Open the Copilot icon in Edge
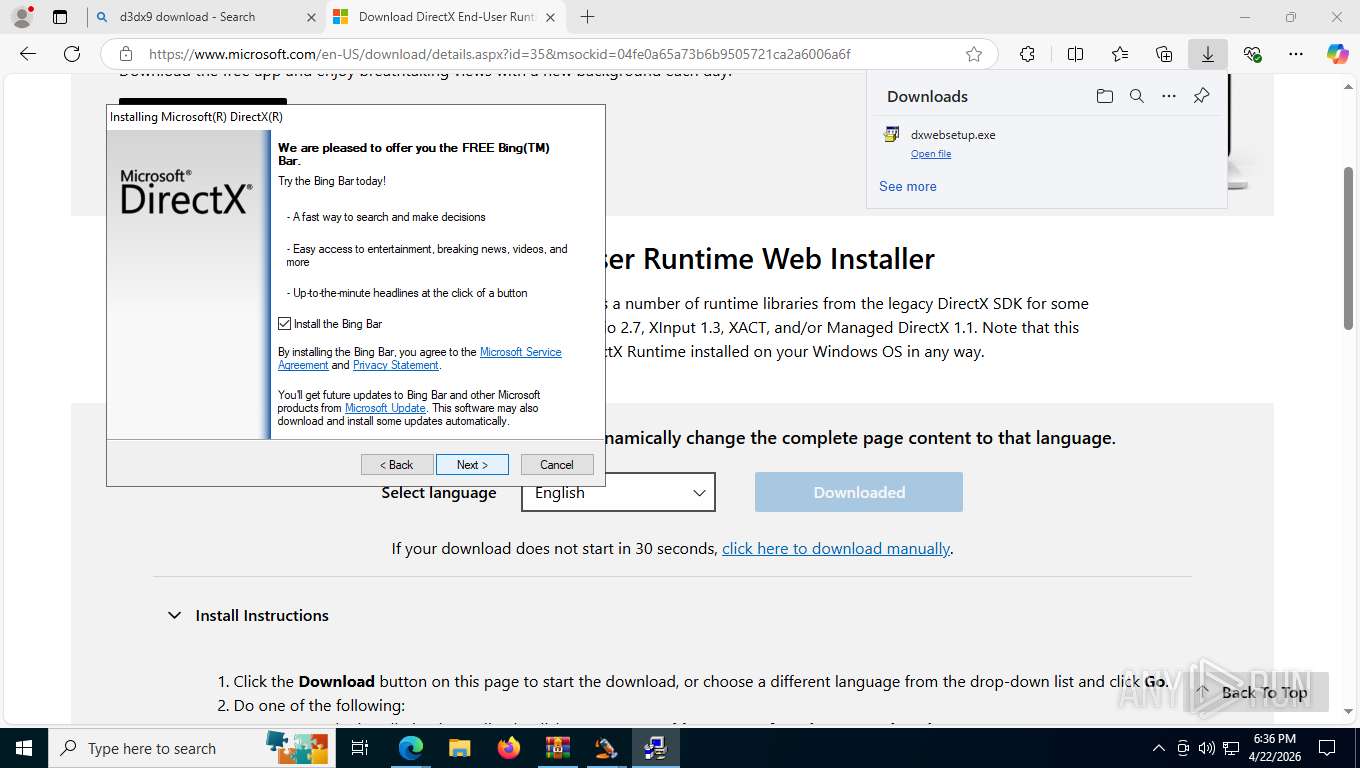 (x=1338, y=54)
